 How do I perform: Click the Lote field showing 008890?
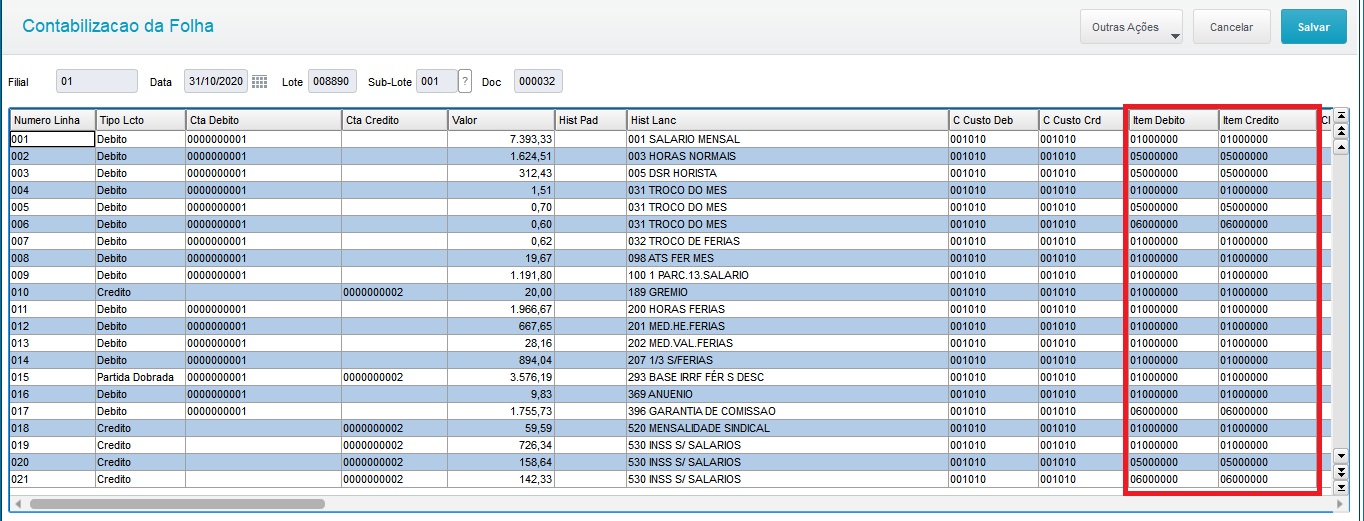pyautogui.click(x=332, y=82)
